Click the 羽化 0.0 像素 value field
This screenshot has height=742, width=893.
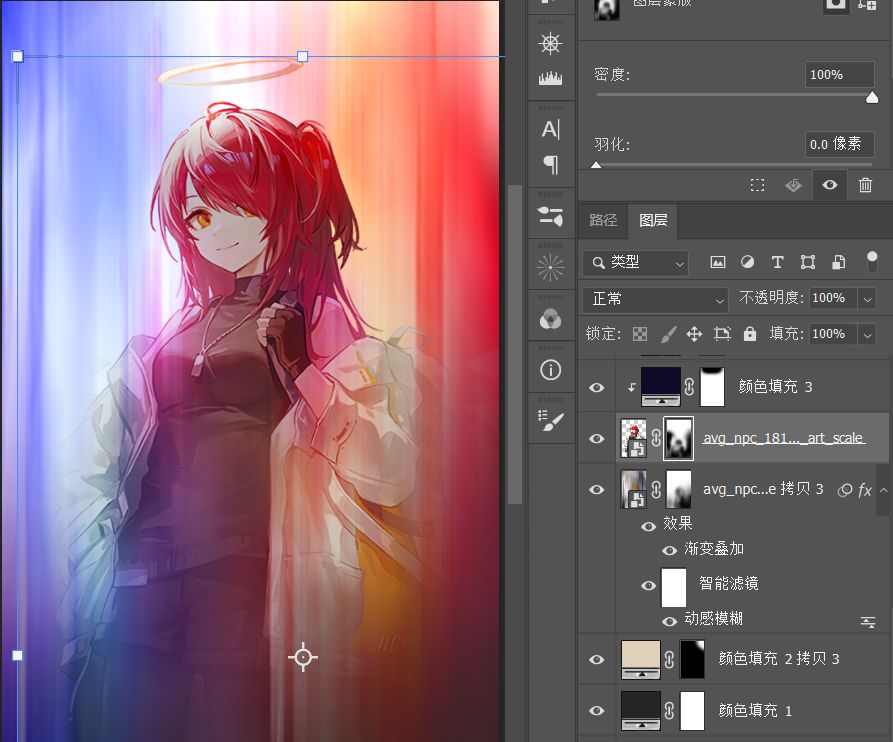pos(839,144)
